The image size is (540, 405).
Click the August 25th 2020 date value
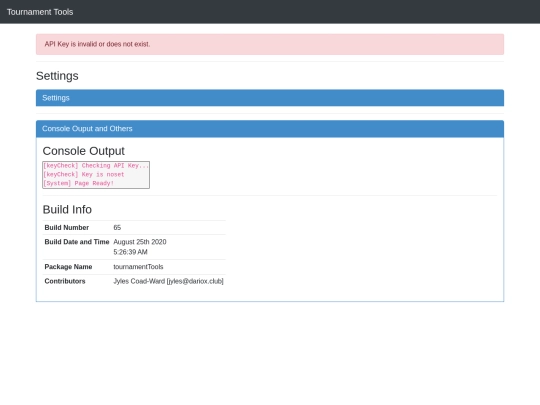(x=140, y=242)
